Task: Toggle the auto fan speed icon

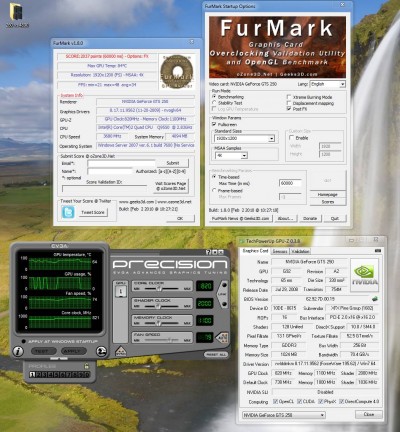Action: 222,337
